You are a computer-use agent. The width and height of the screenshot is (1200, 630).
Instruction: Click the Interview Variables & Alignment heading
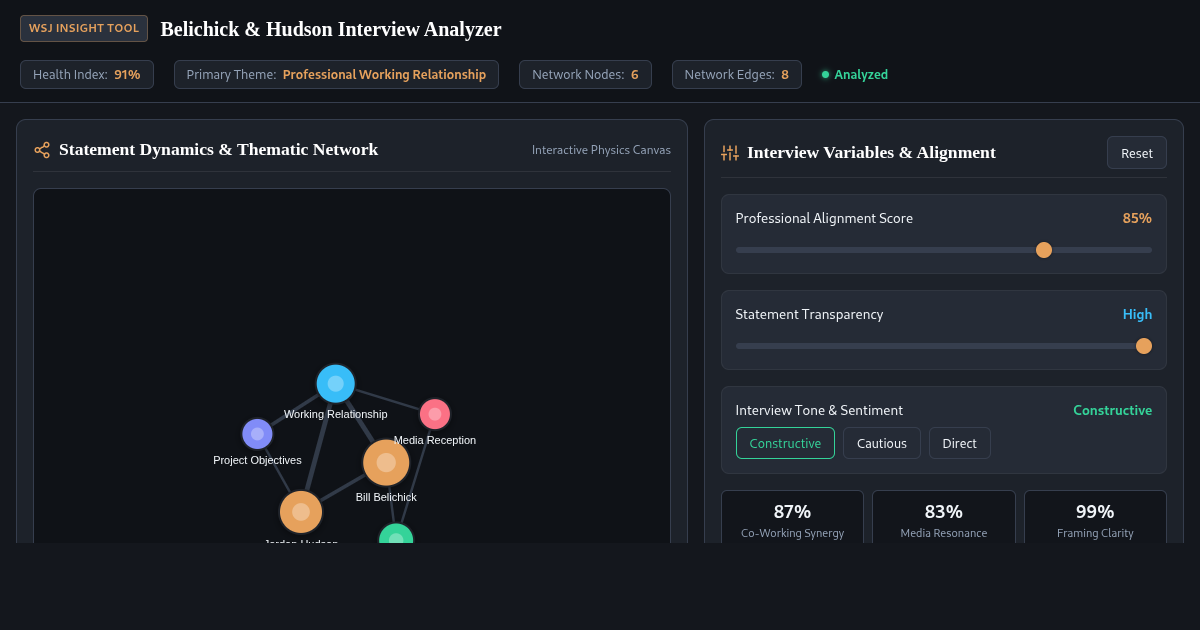[871, 152]
